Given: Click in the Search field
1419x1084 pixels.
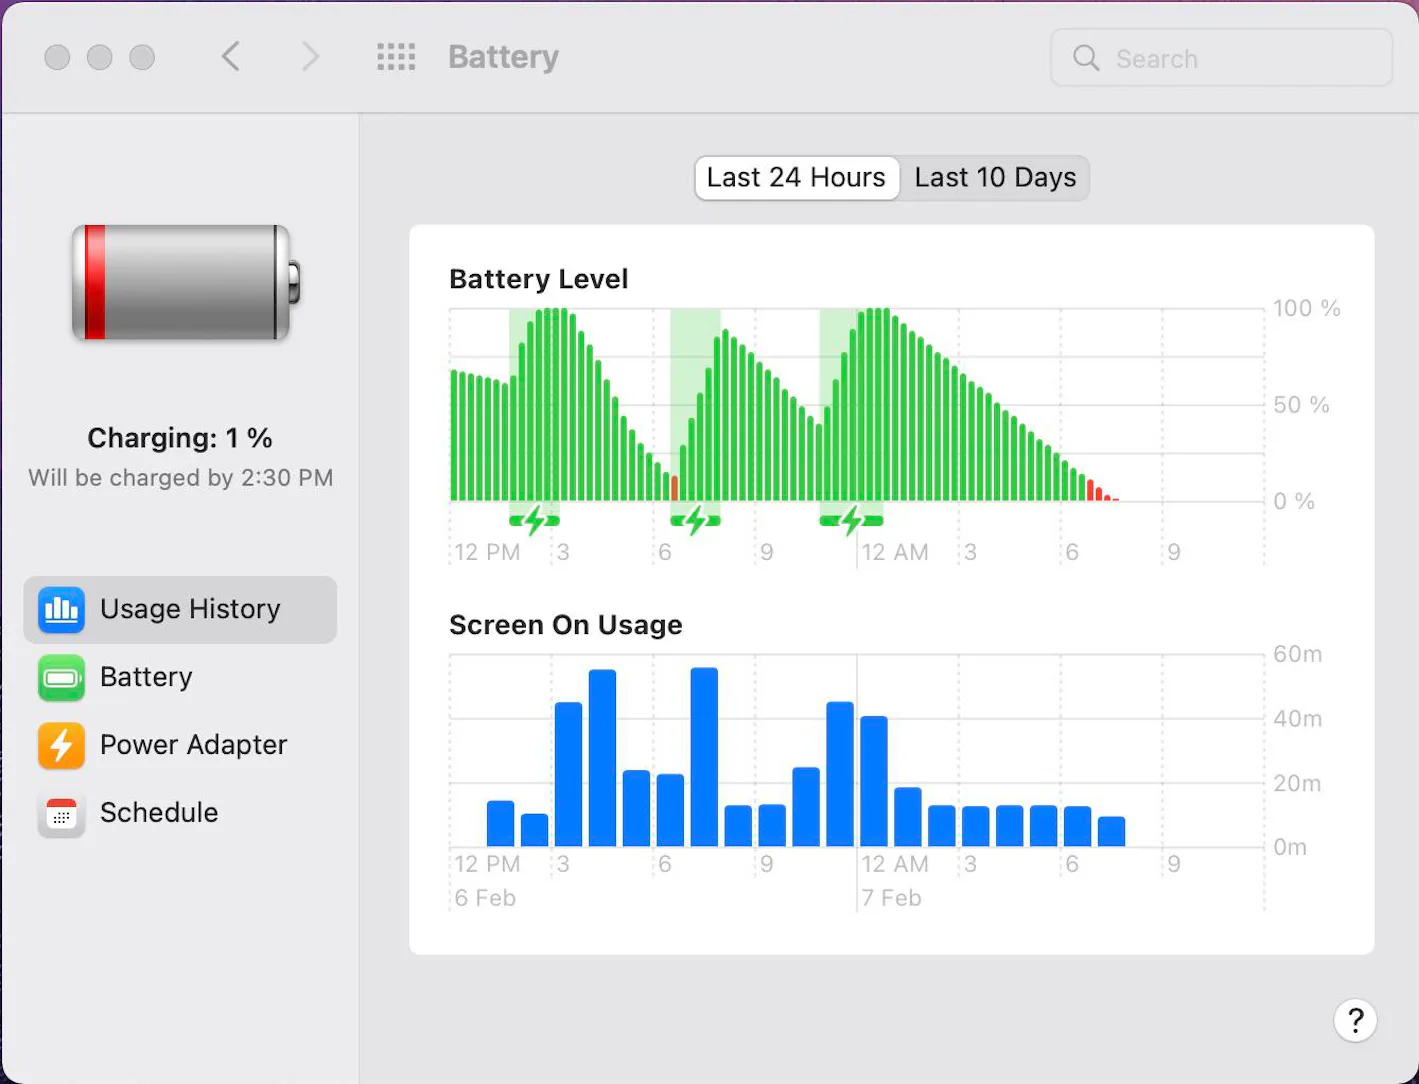Looking at the screenshot, I should (x=1221, y=58).
